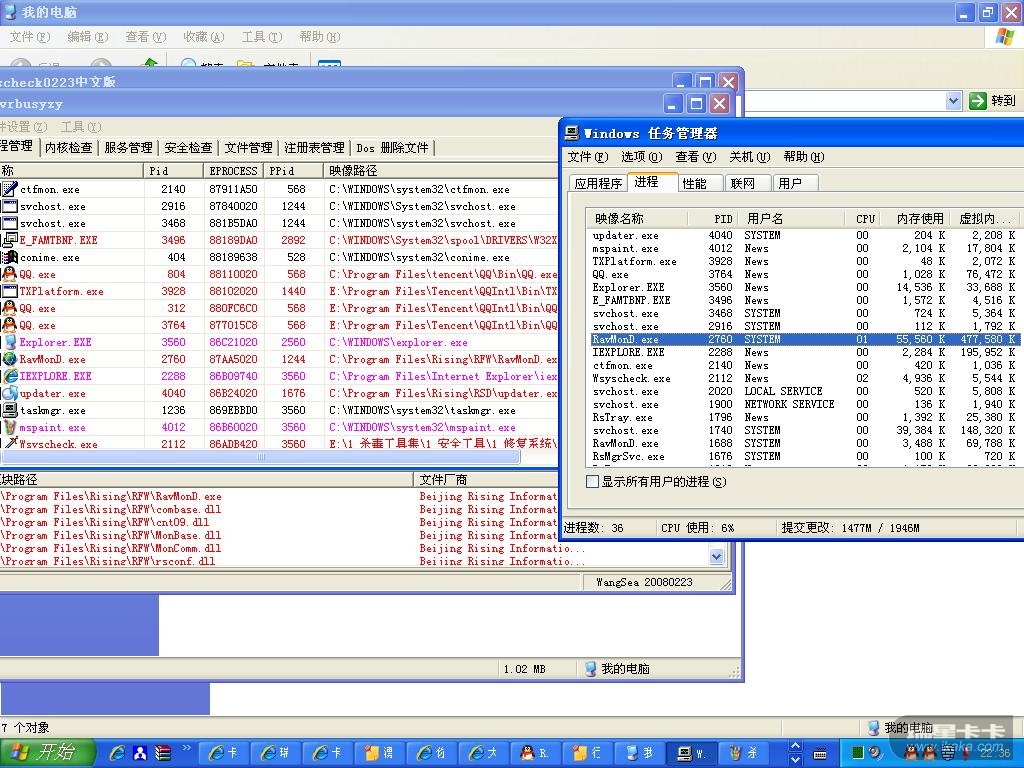This screenshot has height=768, width=1024.
Task: Click the RavMonD.exe icon in Wsyscheck
Action: click(9, 359)
